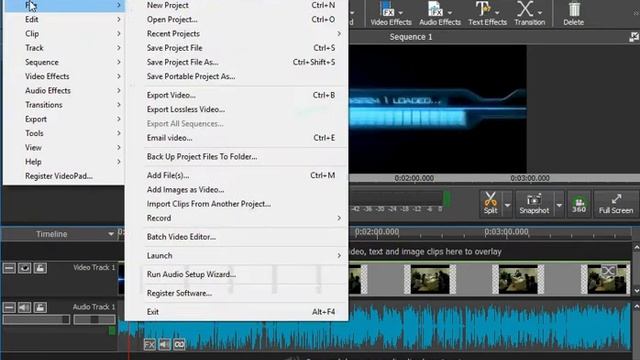This screenshot has width=640, height=360.
Task: Expand the Audio Effects toolbar dropdown arrow
Action: point(449,12)
